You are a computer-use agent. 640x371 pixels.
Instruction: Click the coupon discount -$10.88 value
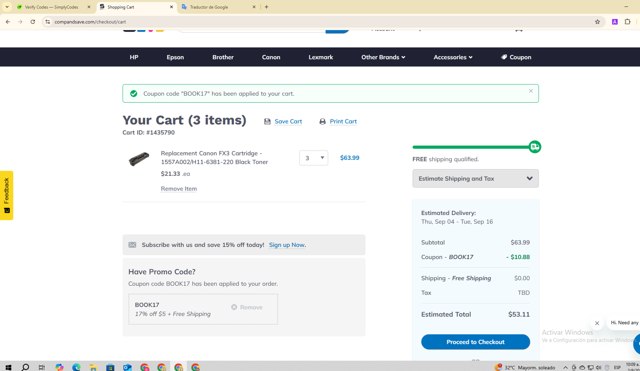[x=518, y=257]
